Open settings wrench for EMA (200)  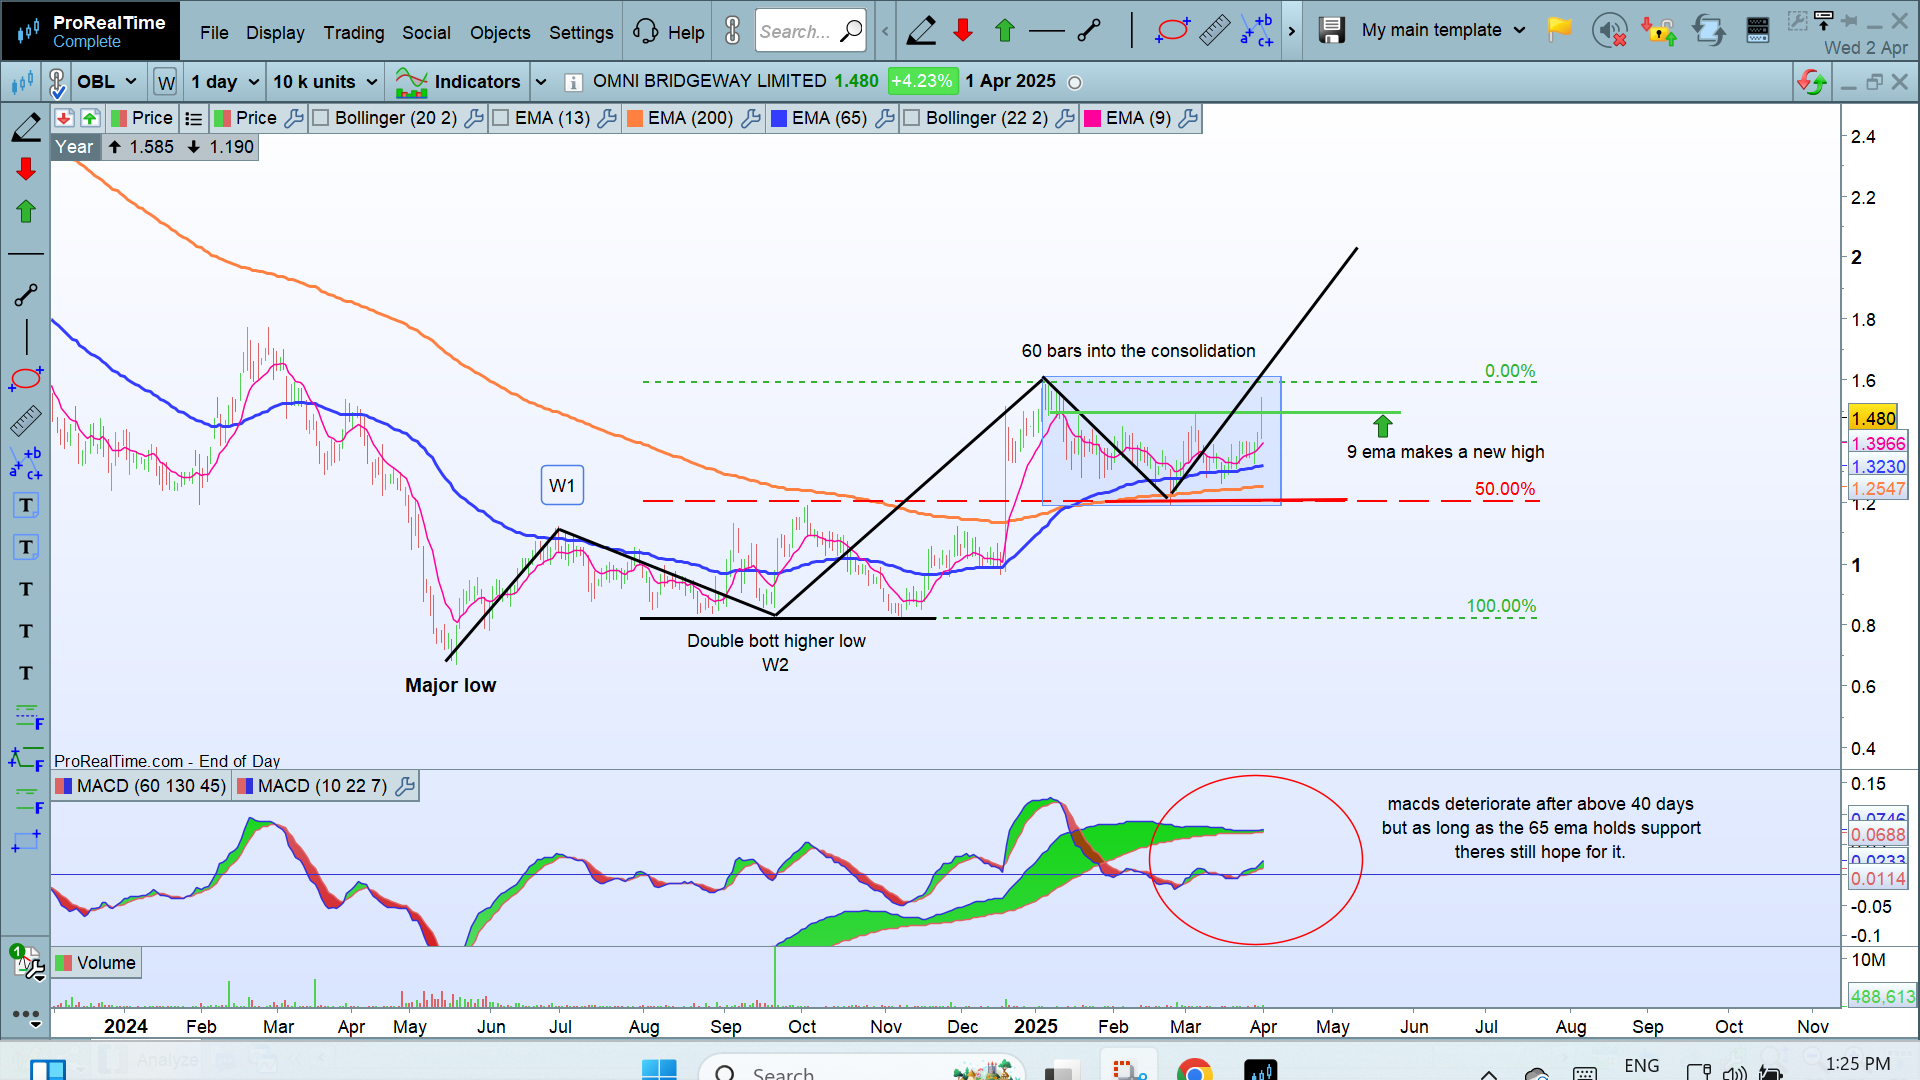coord(751,118)
